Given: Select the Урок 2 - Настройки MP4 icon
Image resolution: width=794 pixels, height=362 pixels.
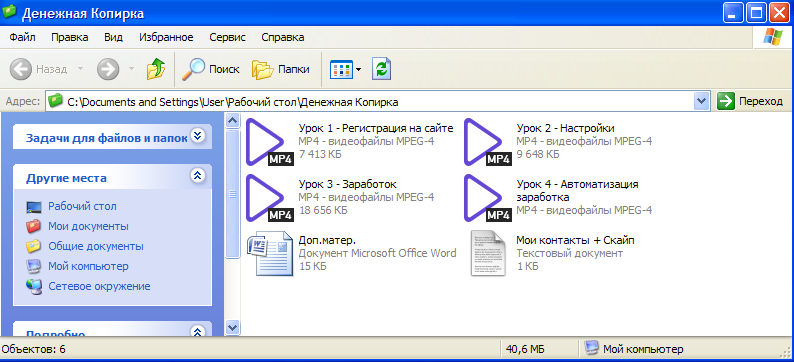Looking at the screenshot, I should pos(488,142).
